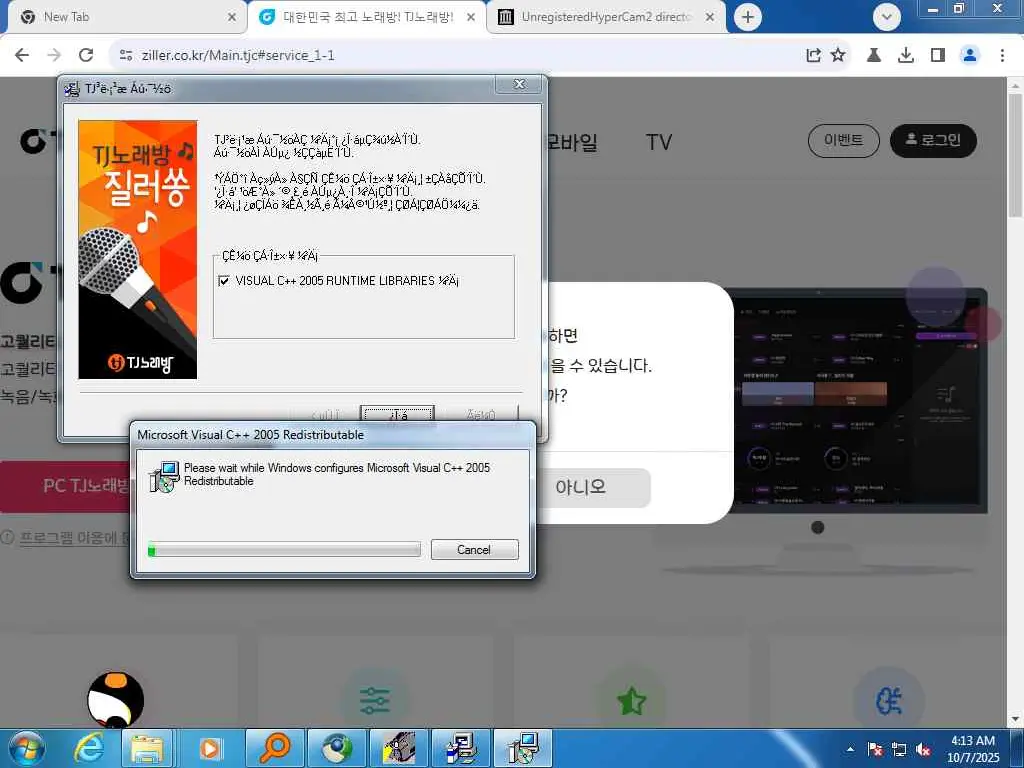Open the TV menu item
The width and height of the screenshot is (1024, 768).
point(658,142)
